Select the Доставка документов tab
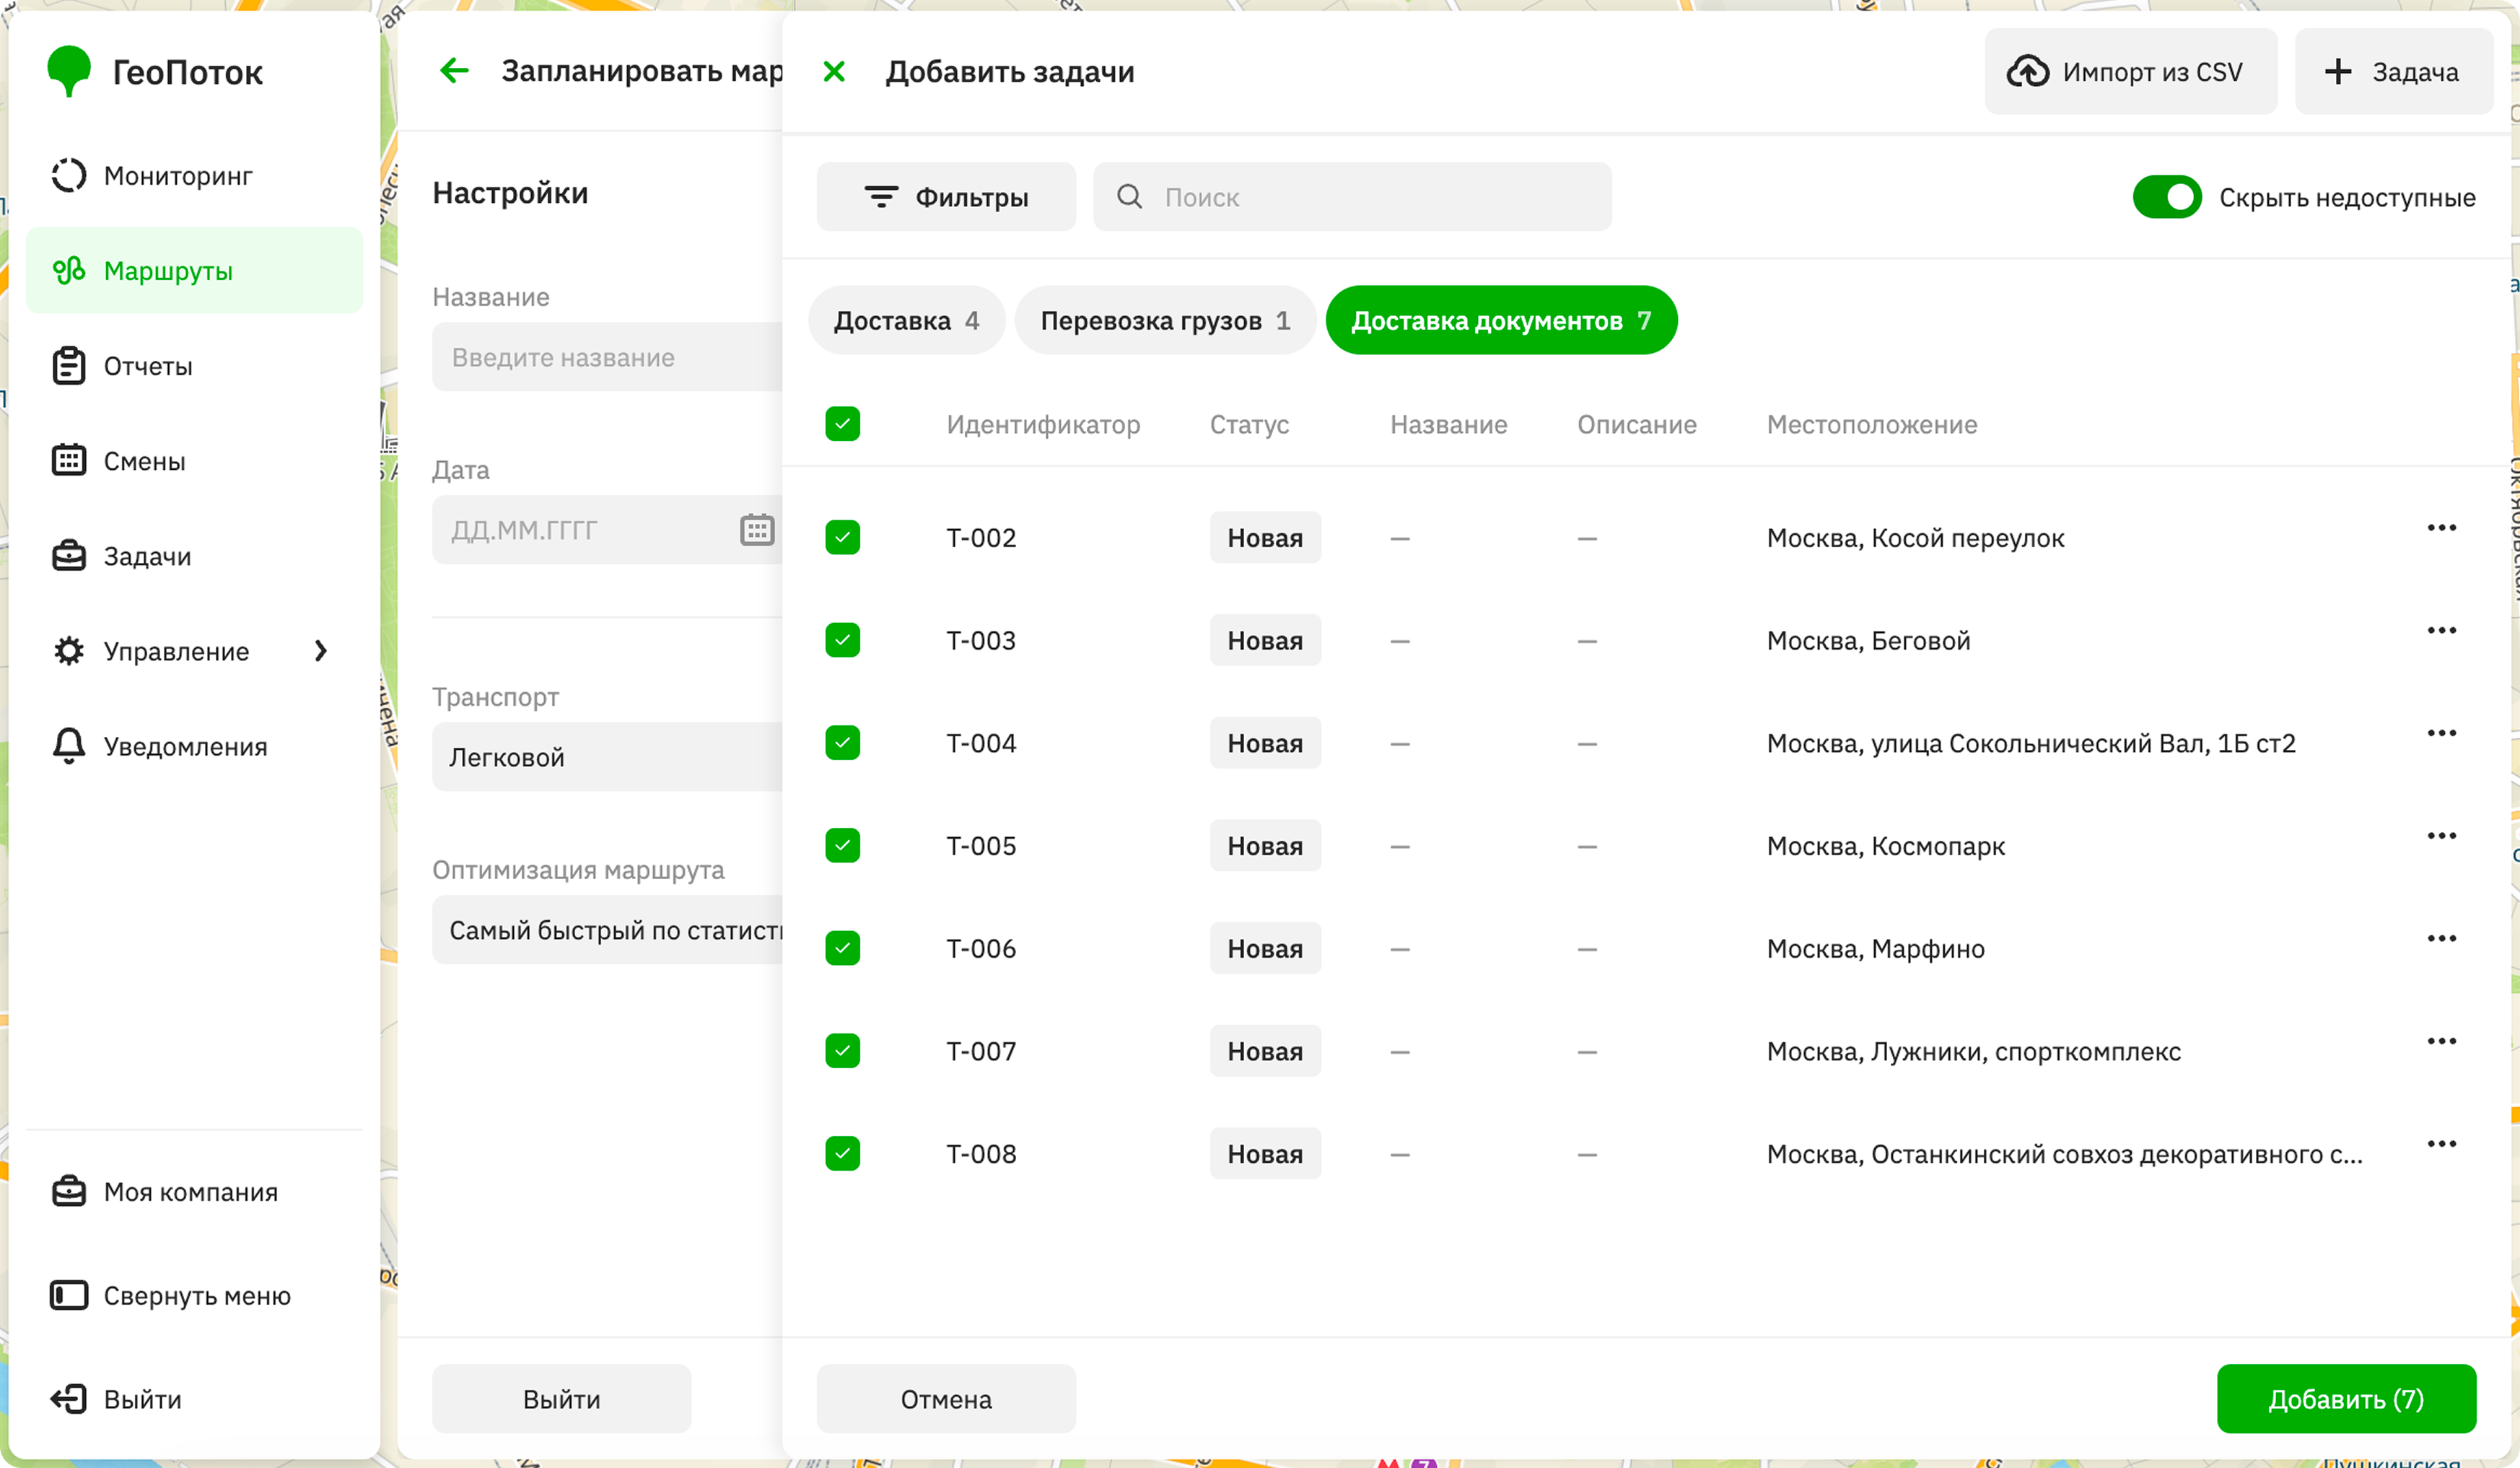 click(x=1501, y=320)
